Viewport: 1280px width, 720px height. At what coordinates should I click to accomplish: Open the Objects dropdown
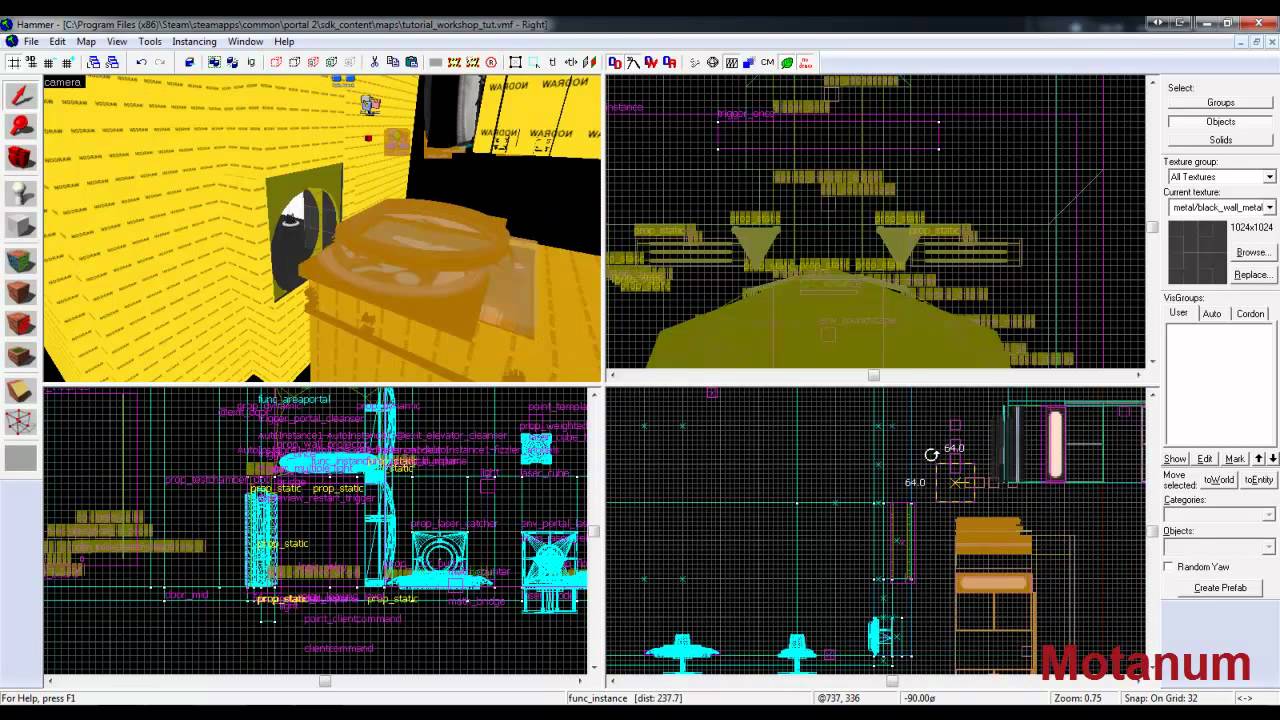click(1220, 546)
